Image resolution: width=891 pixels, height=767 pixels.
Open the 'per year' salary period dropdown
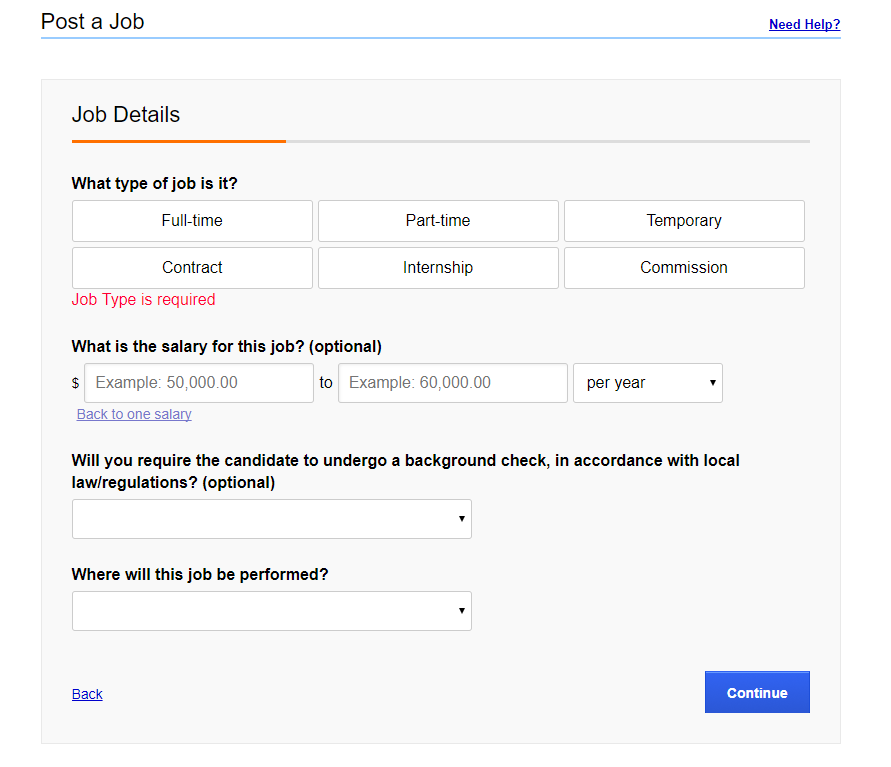tap(648, 383)
